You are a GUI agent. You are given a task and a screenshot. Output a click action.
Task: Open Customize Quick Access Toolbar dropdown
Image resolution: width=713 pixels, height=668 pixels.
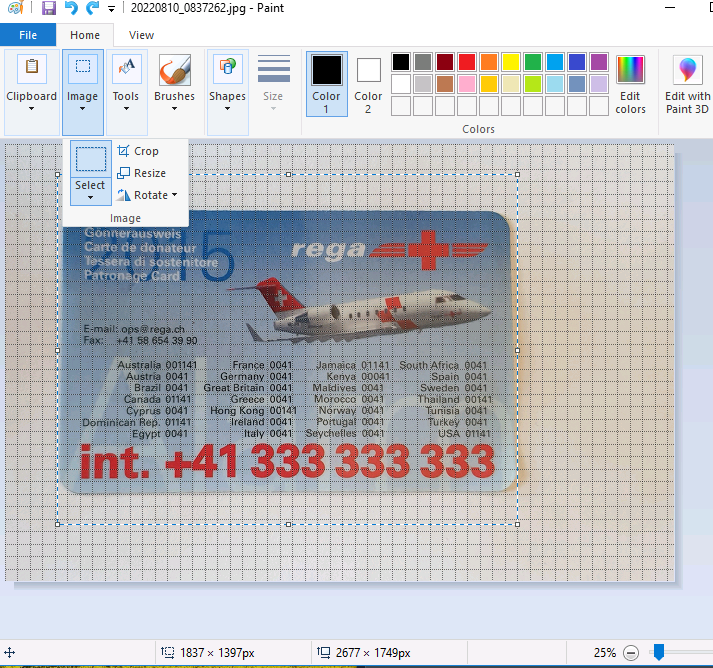pos(111,9)
